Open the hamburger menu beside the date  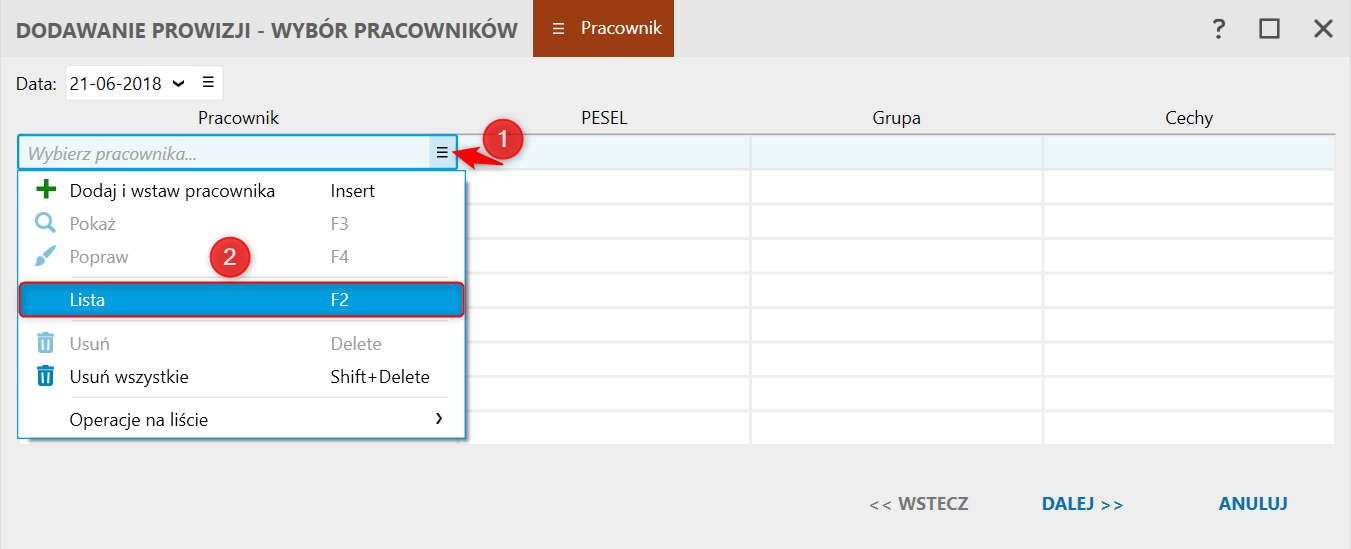coord(208,83)
